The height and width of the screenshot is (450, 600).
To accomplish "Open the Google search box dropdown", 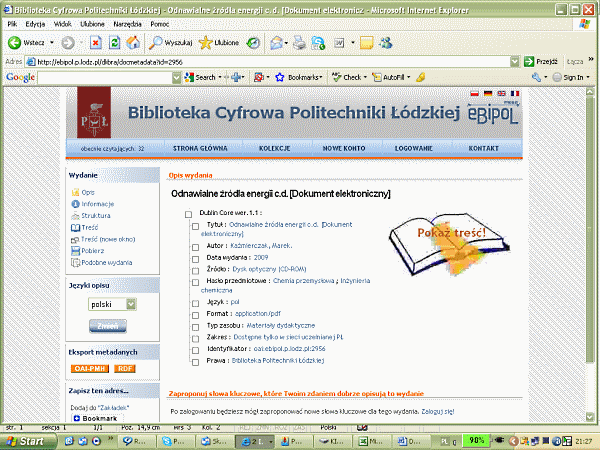I will [x=176, y=78].
